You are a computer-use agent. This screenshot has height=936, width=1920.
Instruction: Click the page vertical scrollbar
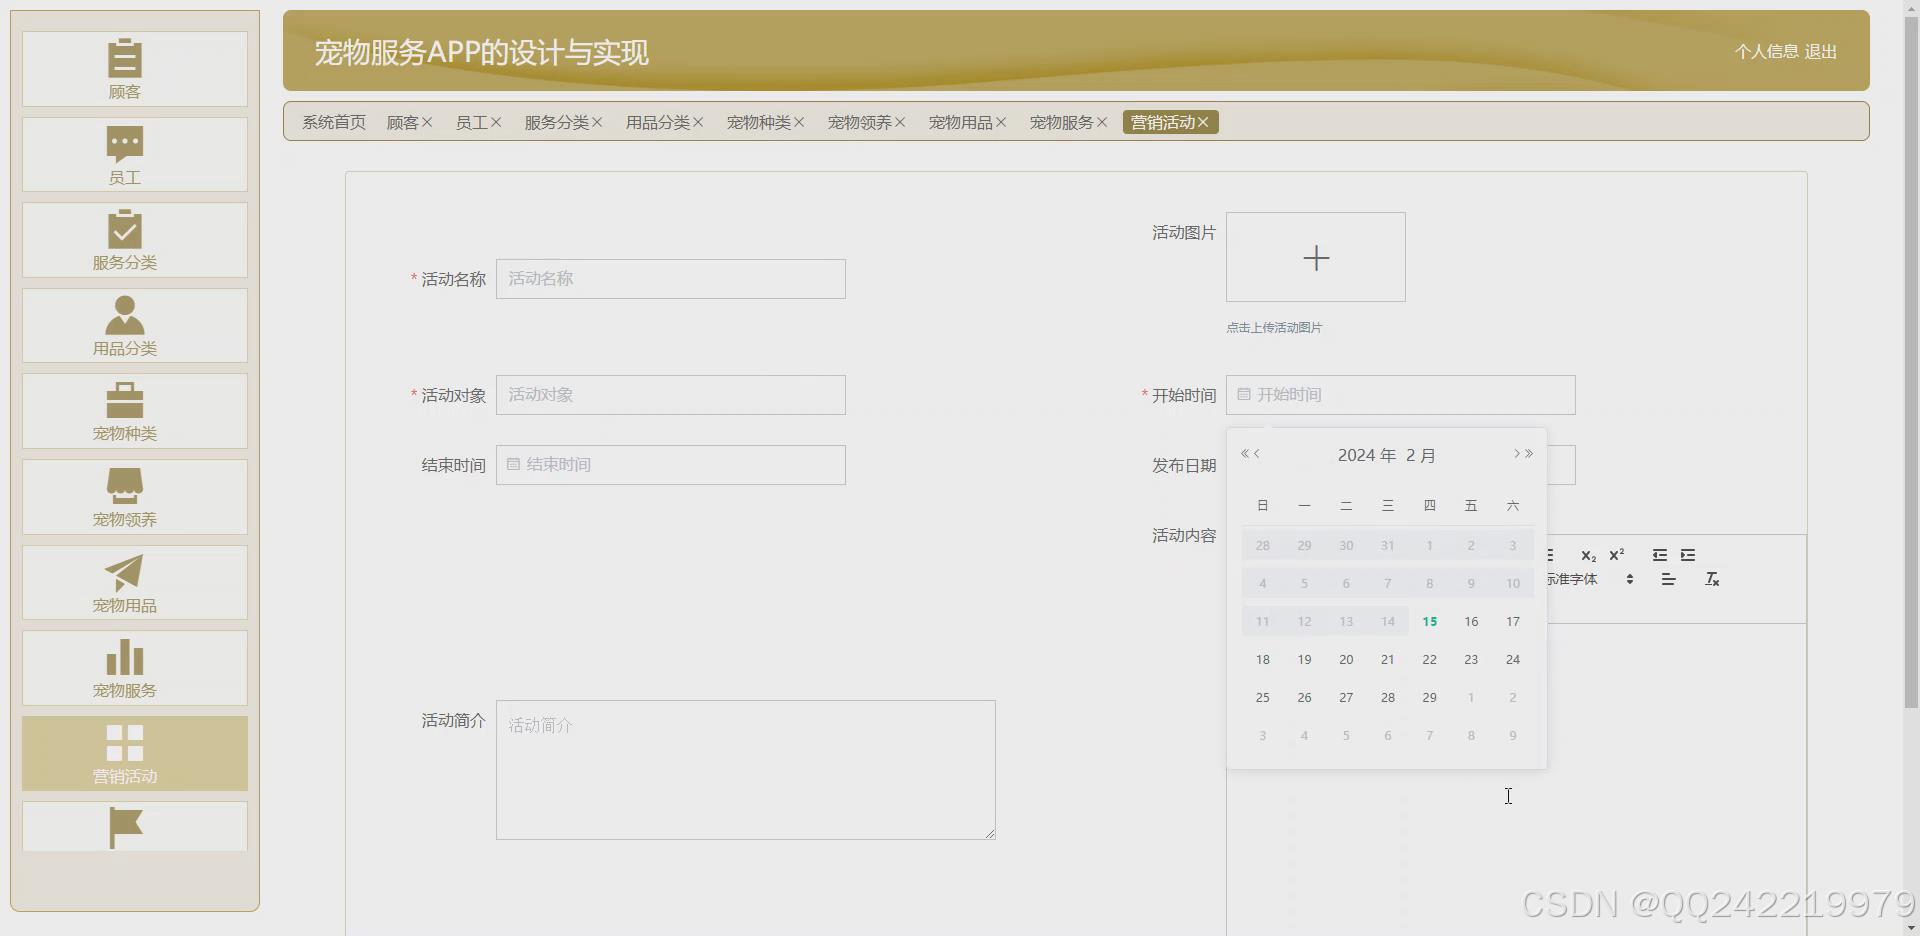(x=1911, y=360)
